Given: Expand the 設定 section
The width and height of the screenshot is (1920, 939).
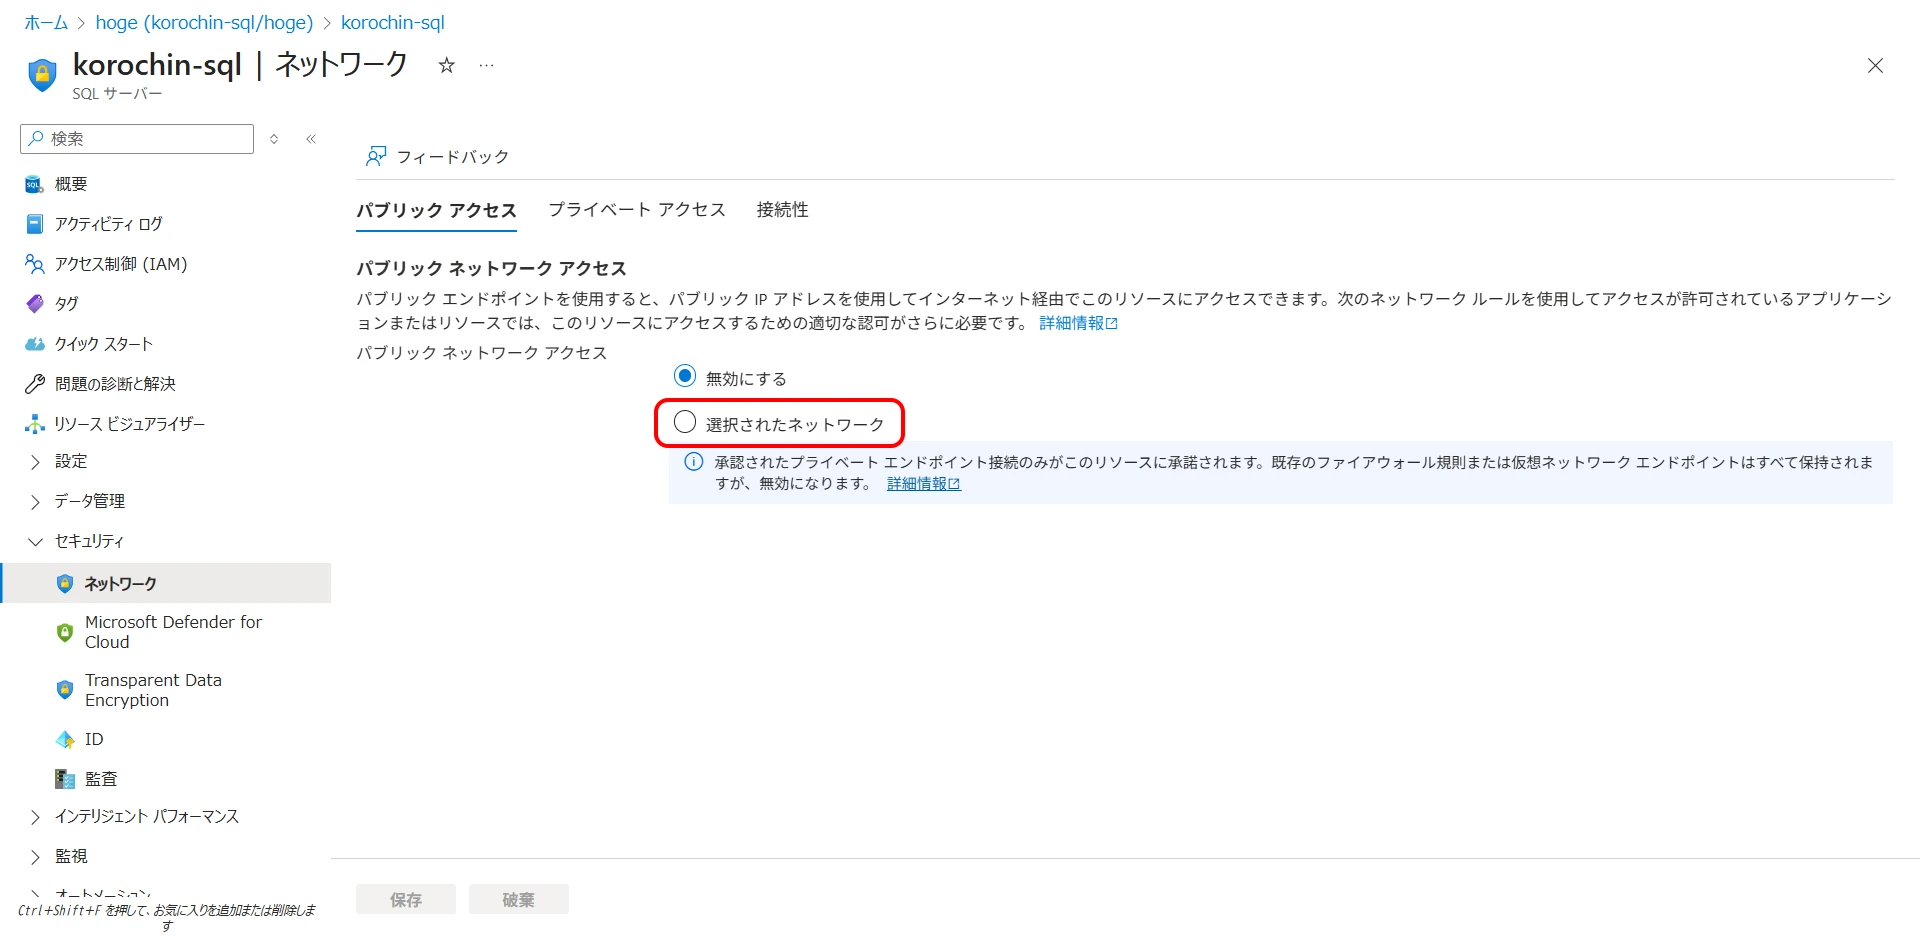Looking at the screenshot, I should pyautogui.click(x=70, y=461).
